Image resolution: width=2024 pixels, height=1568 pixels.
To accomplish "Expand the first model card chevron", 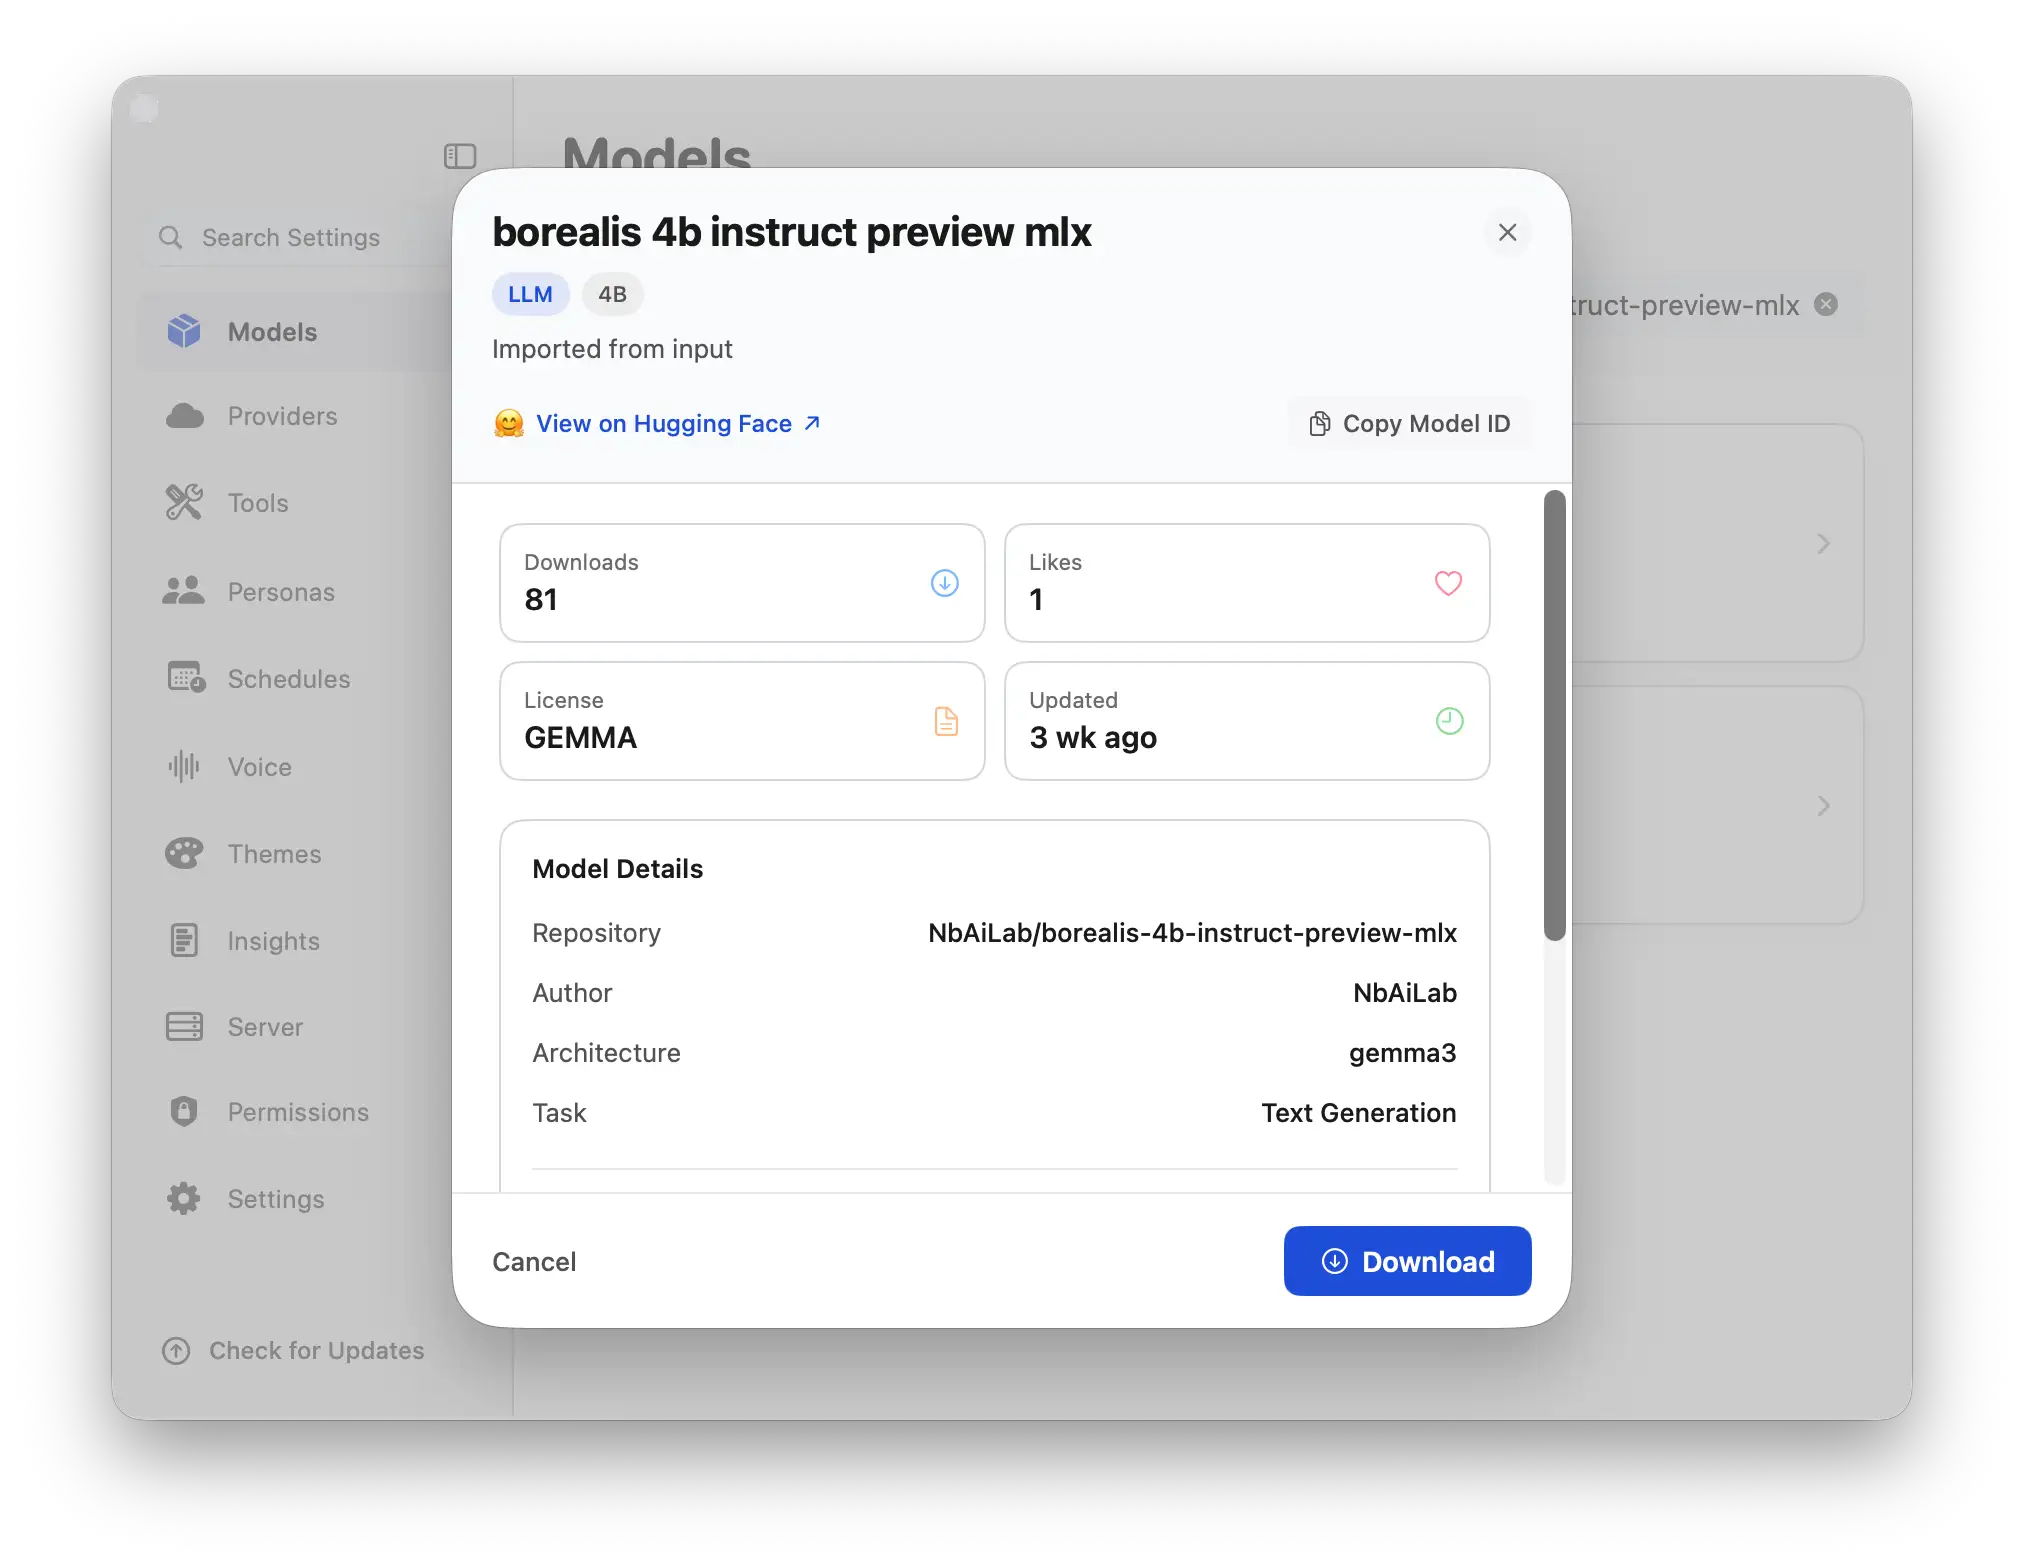I will click(x=1823, y=543).
